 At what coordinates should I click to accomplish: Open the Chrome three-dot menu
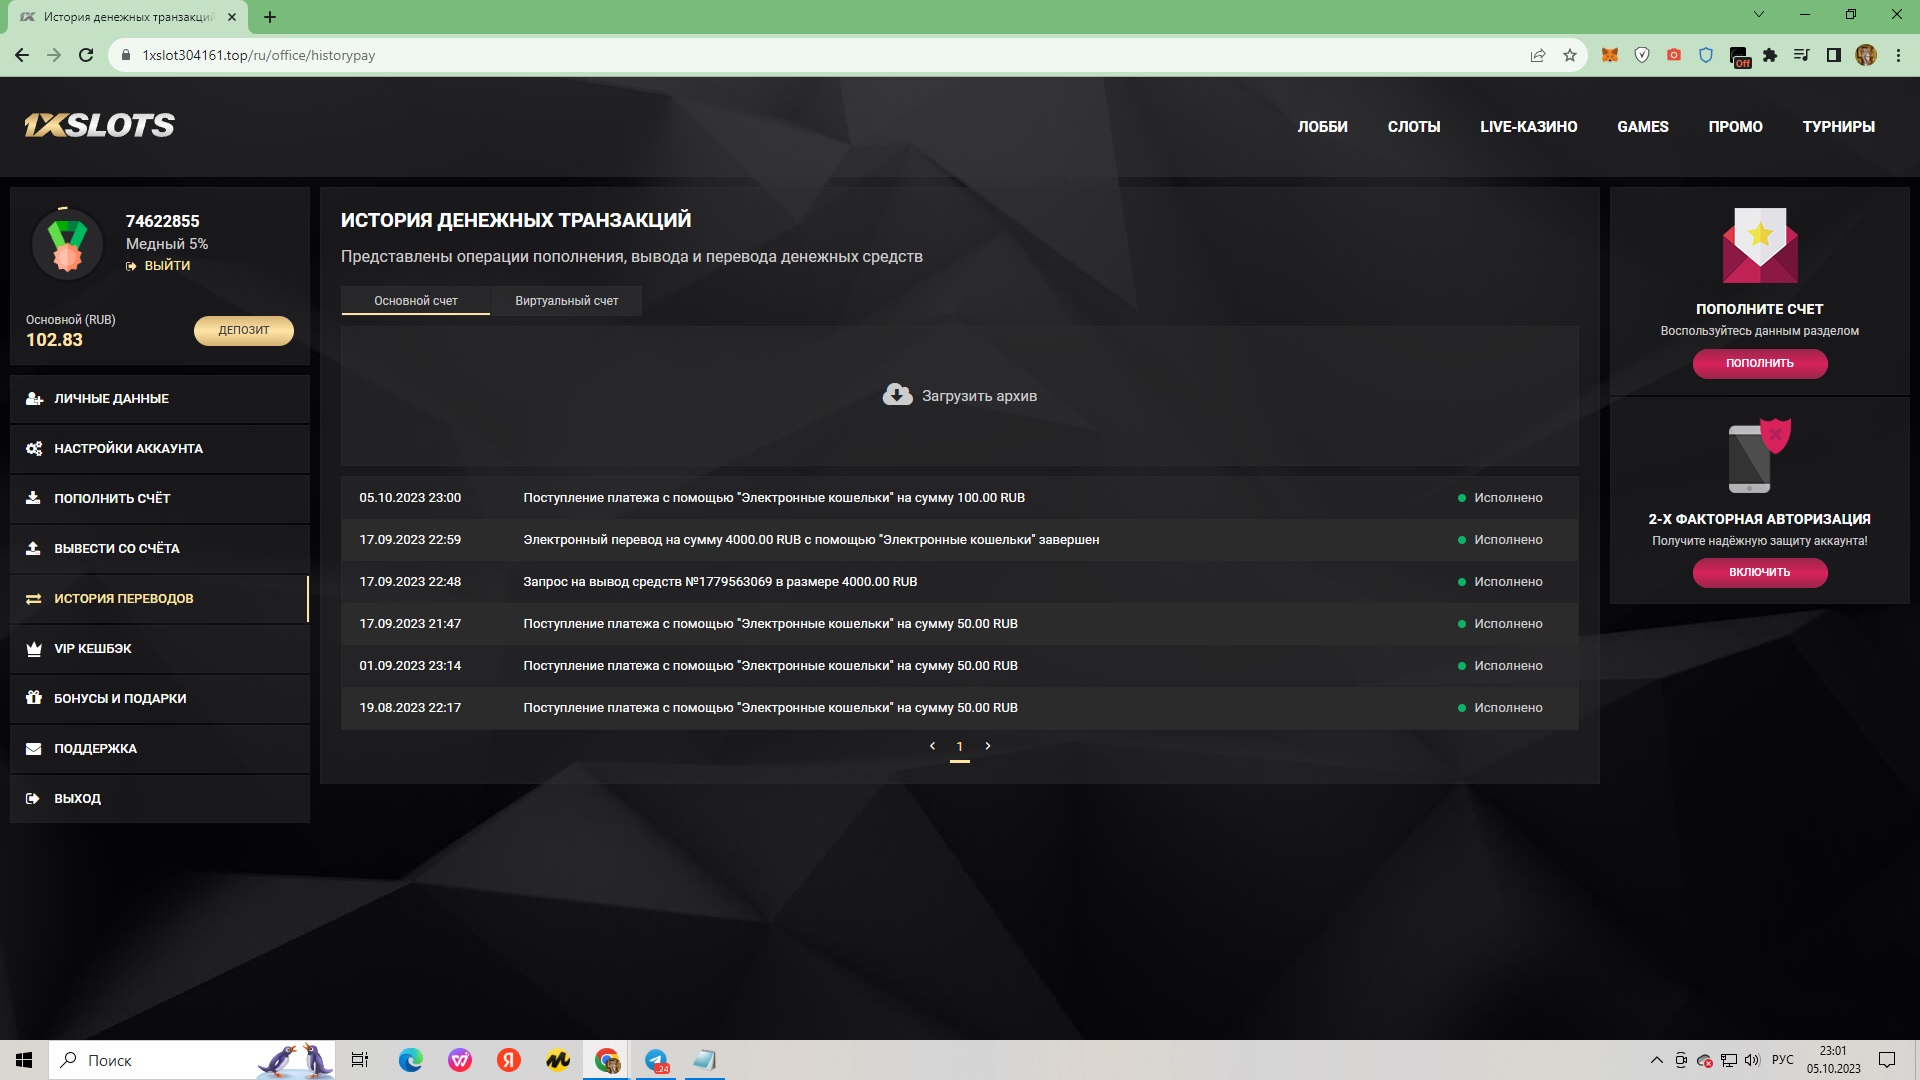(x=1898, y=55)
